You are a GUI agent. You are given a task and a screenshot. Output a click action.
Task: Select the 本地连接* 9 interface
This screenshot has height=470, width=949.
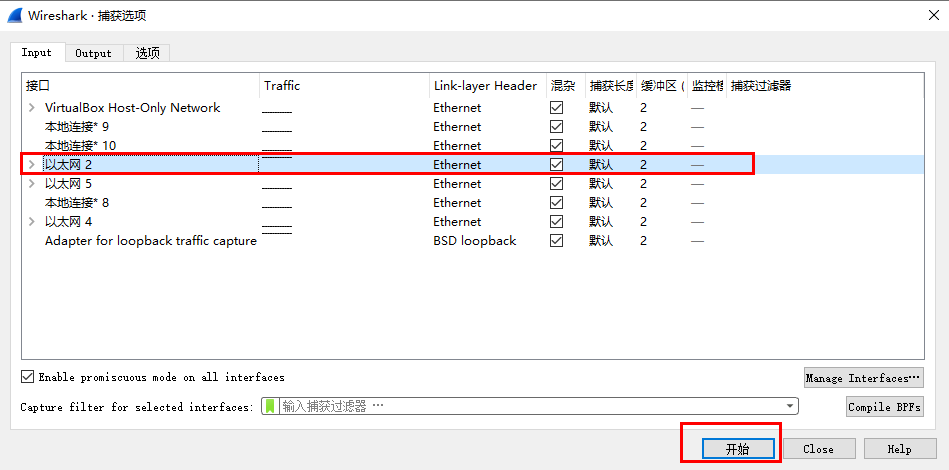coord(77,127)
